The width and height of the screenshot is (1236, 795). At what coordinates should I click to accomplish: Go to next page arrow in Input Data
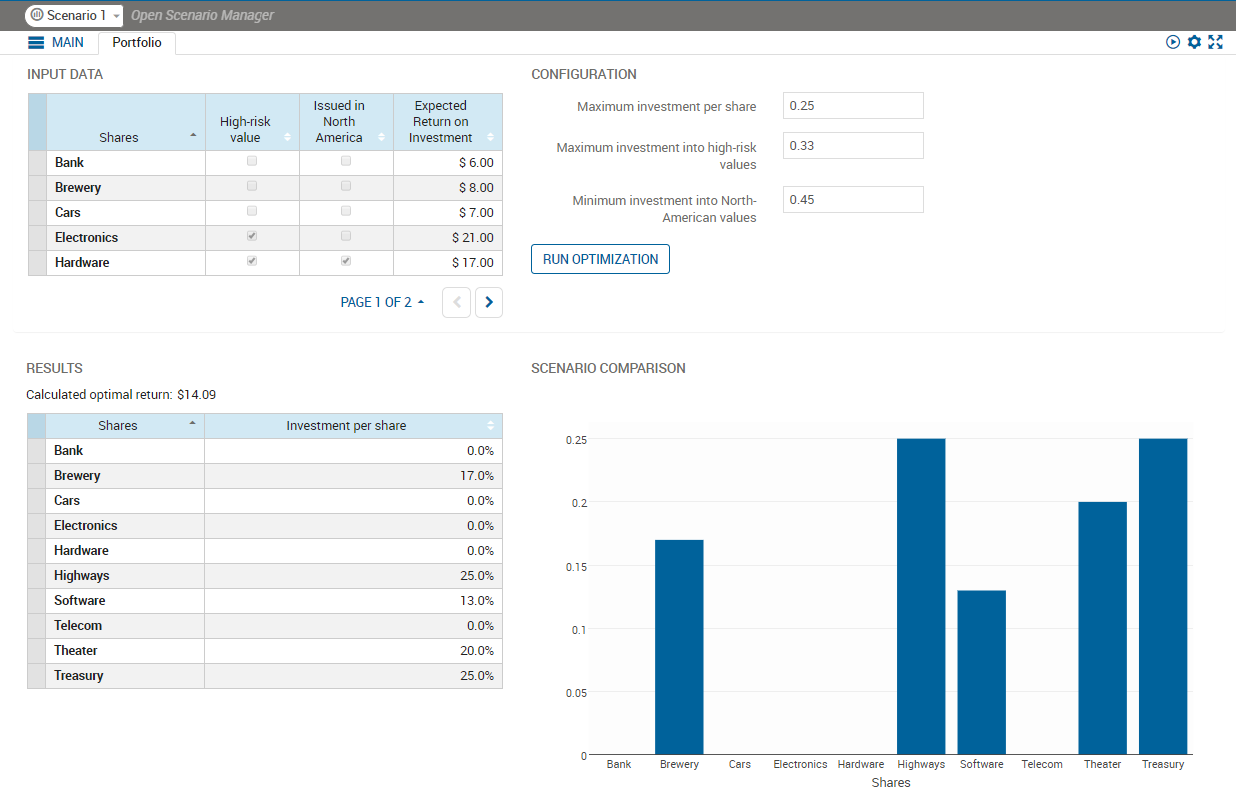tap(488, 302)
